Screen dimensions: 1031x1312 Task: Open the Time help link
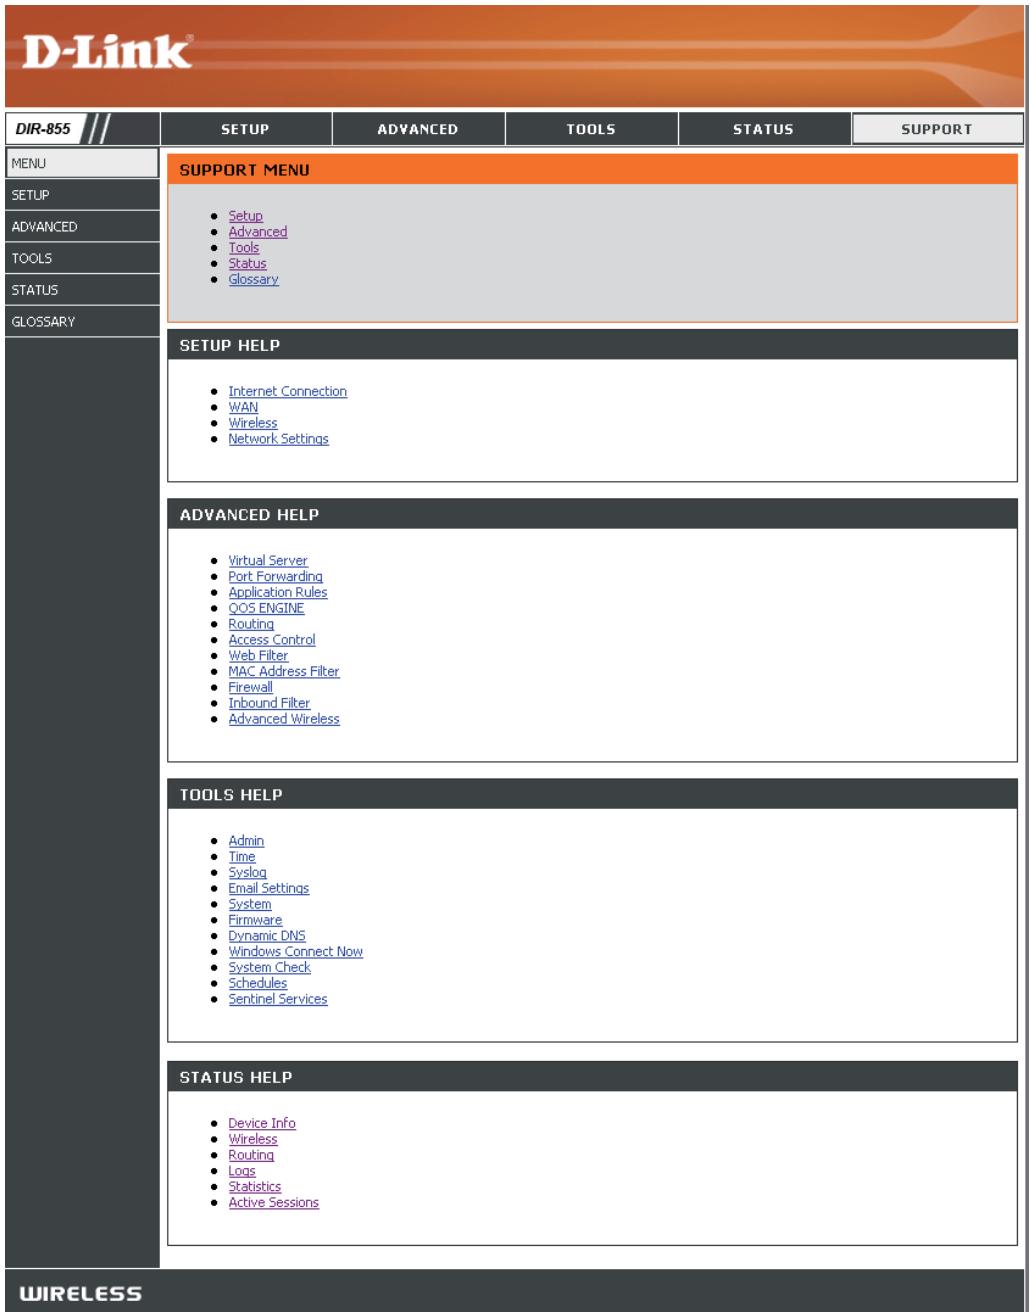[x=242, y=857]
